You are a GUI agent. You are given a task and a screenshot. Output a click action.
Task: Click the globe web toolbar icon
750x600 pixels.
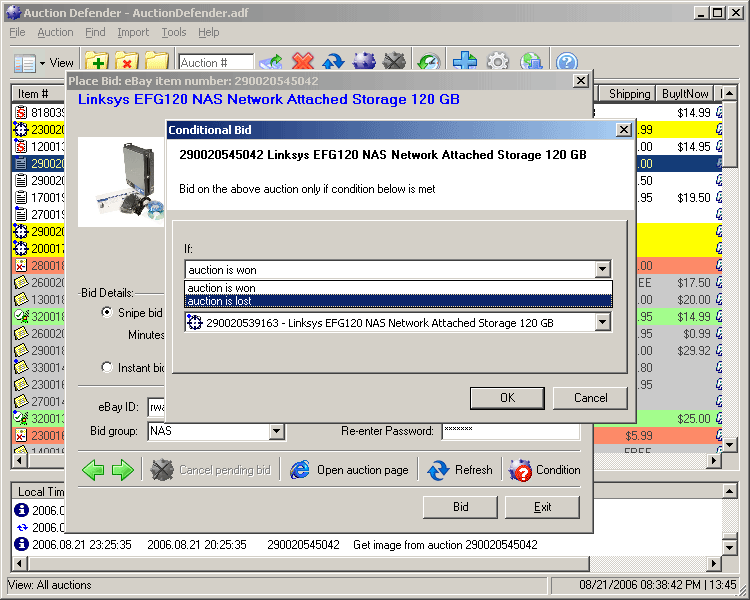531,62
